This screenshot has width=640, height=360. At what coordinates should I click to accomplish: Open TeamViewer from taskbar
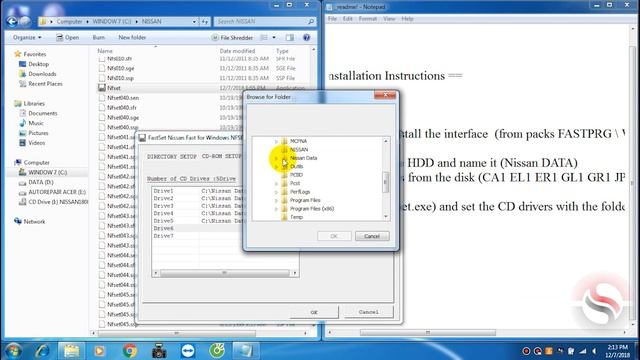tap(188, 351)
